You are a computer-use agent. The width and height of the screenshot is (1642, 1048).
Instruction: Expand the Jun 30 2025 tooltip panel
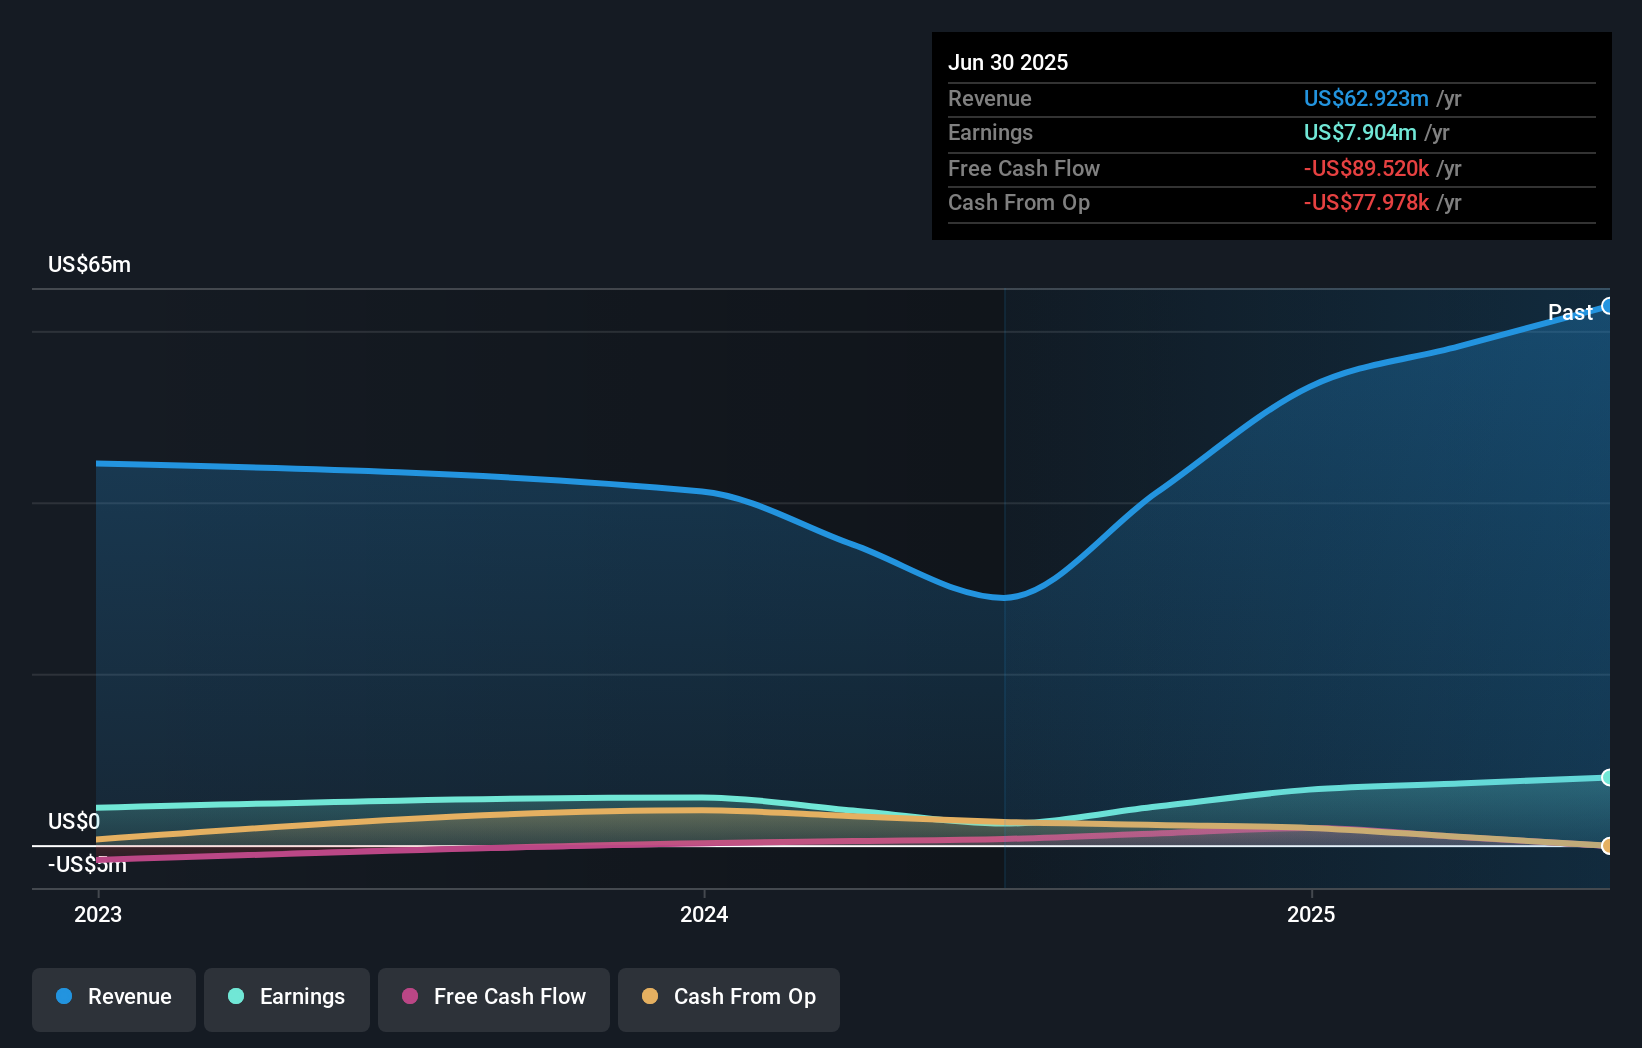(1271, 135)
